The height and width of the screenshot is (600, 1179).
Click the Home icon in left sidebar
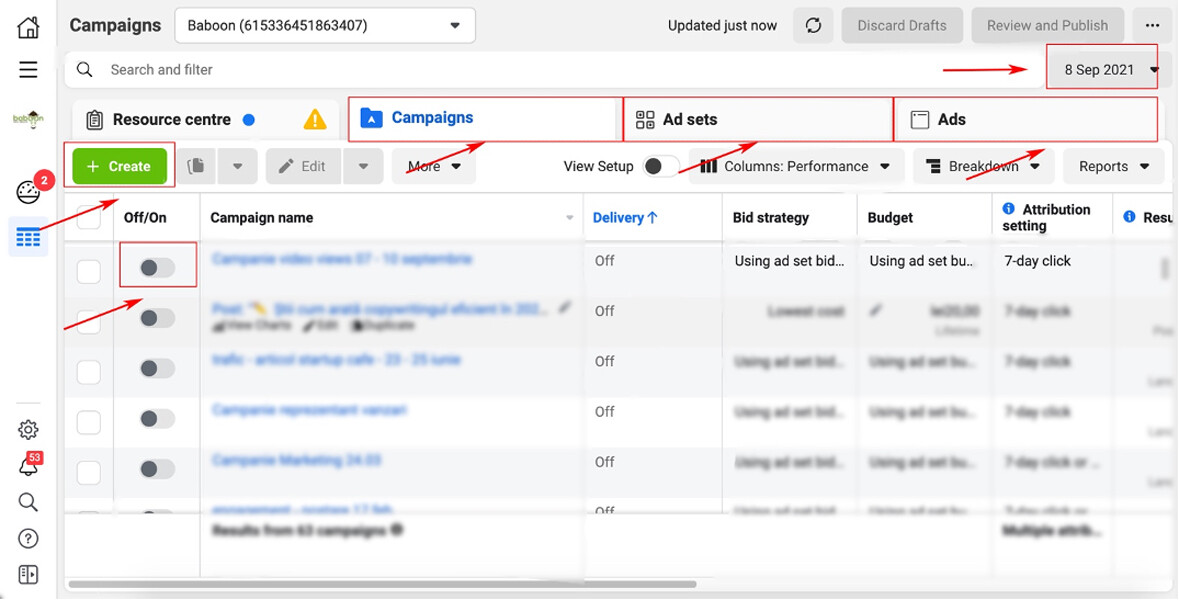click(x=28, y=26)
